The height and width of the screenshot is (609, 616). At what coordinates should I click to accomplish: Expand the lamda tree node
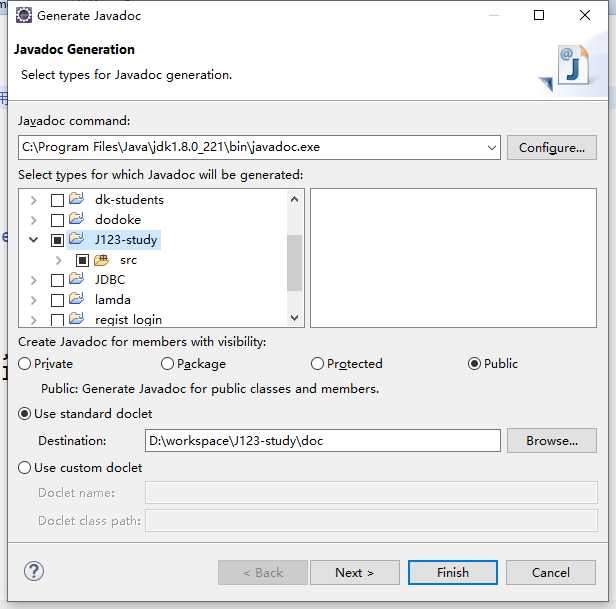tap(34, 301)
